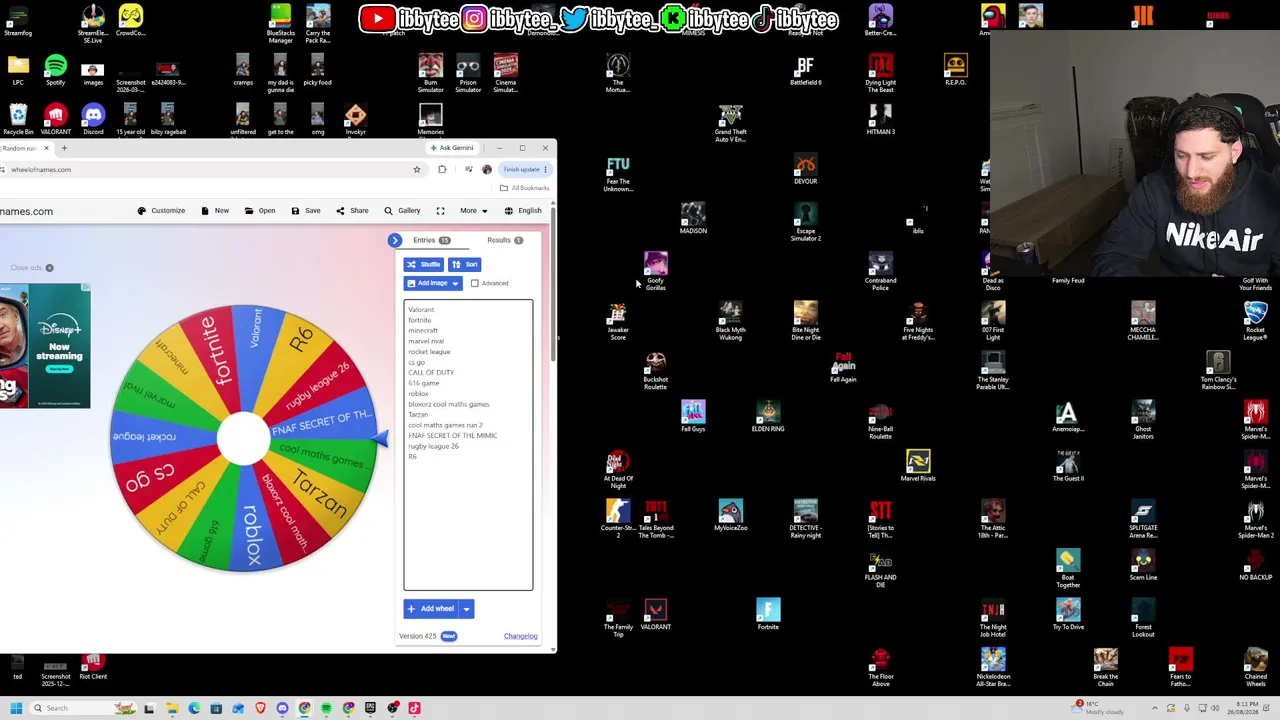The height and width of the screenshot is (720, 1280).
Task: Select the MyVoiceZoo desktop icon
Action: point(731,515)
